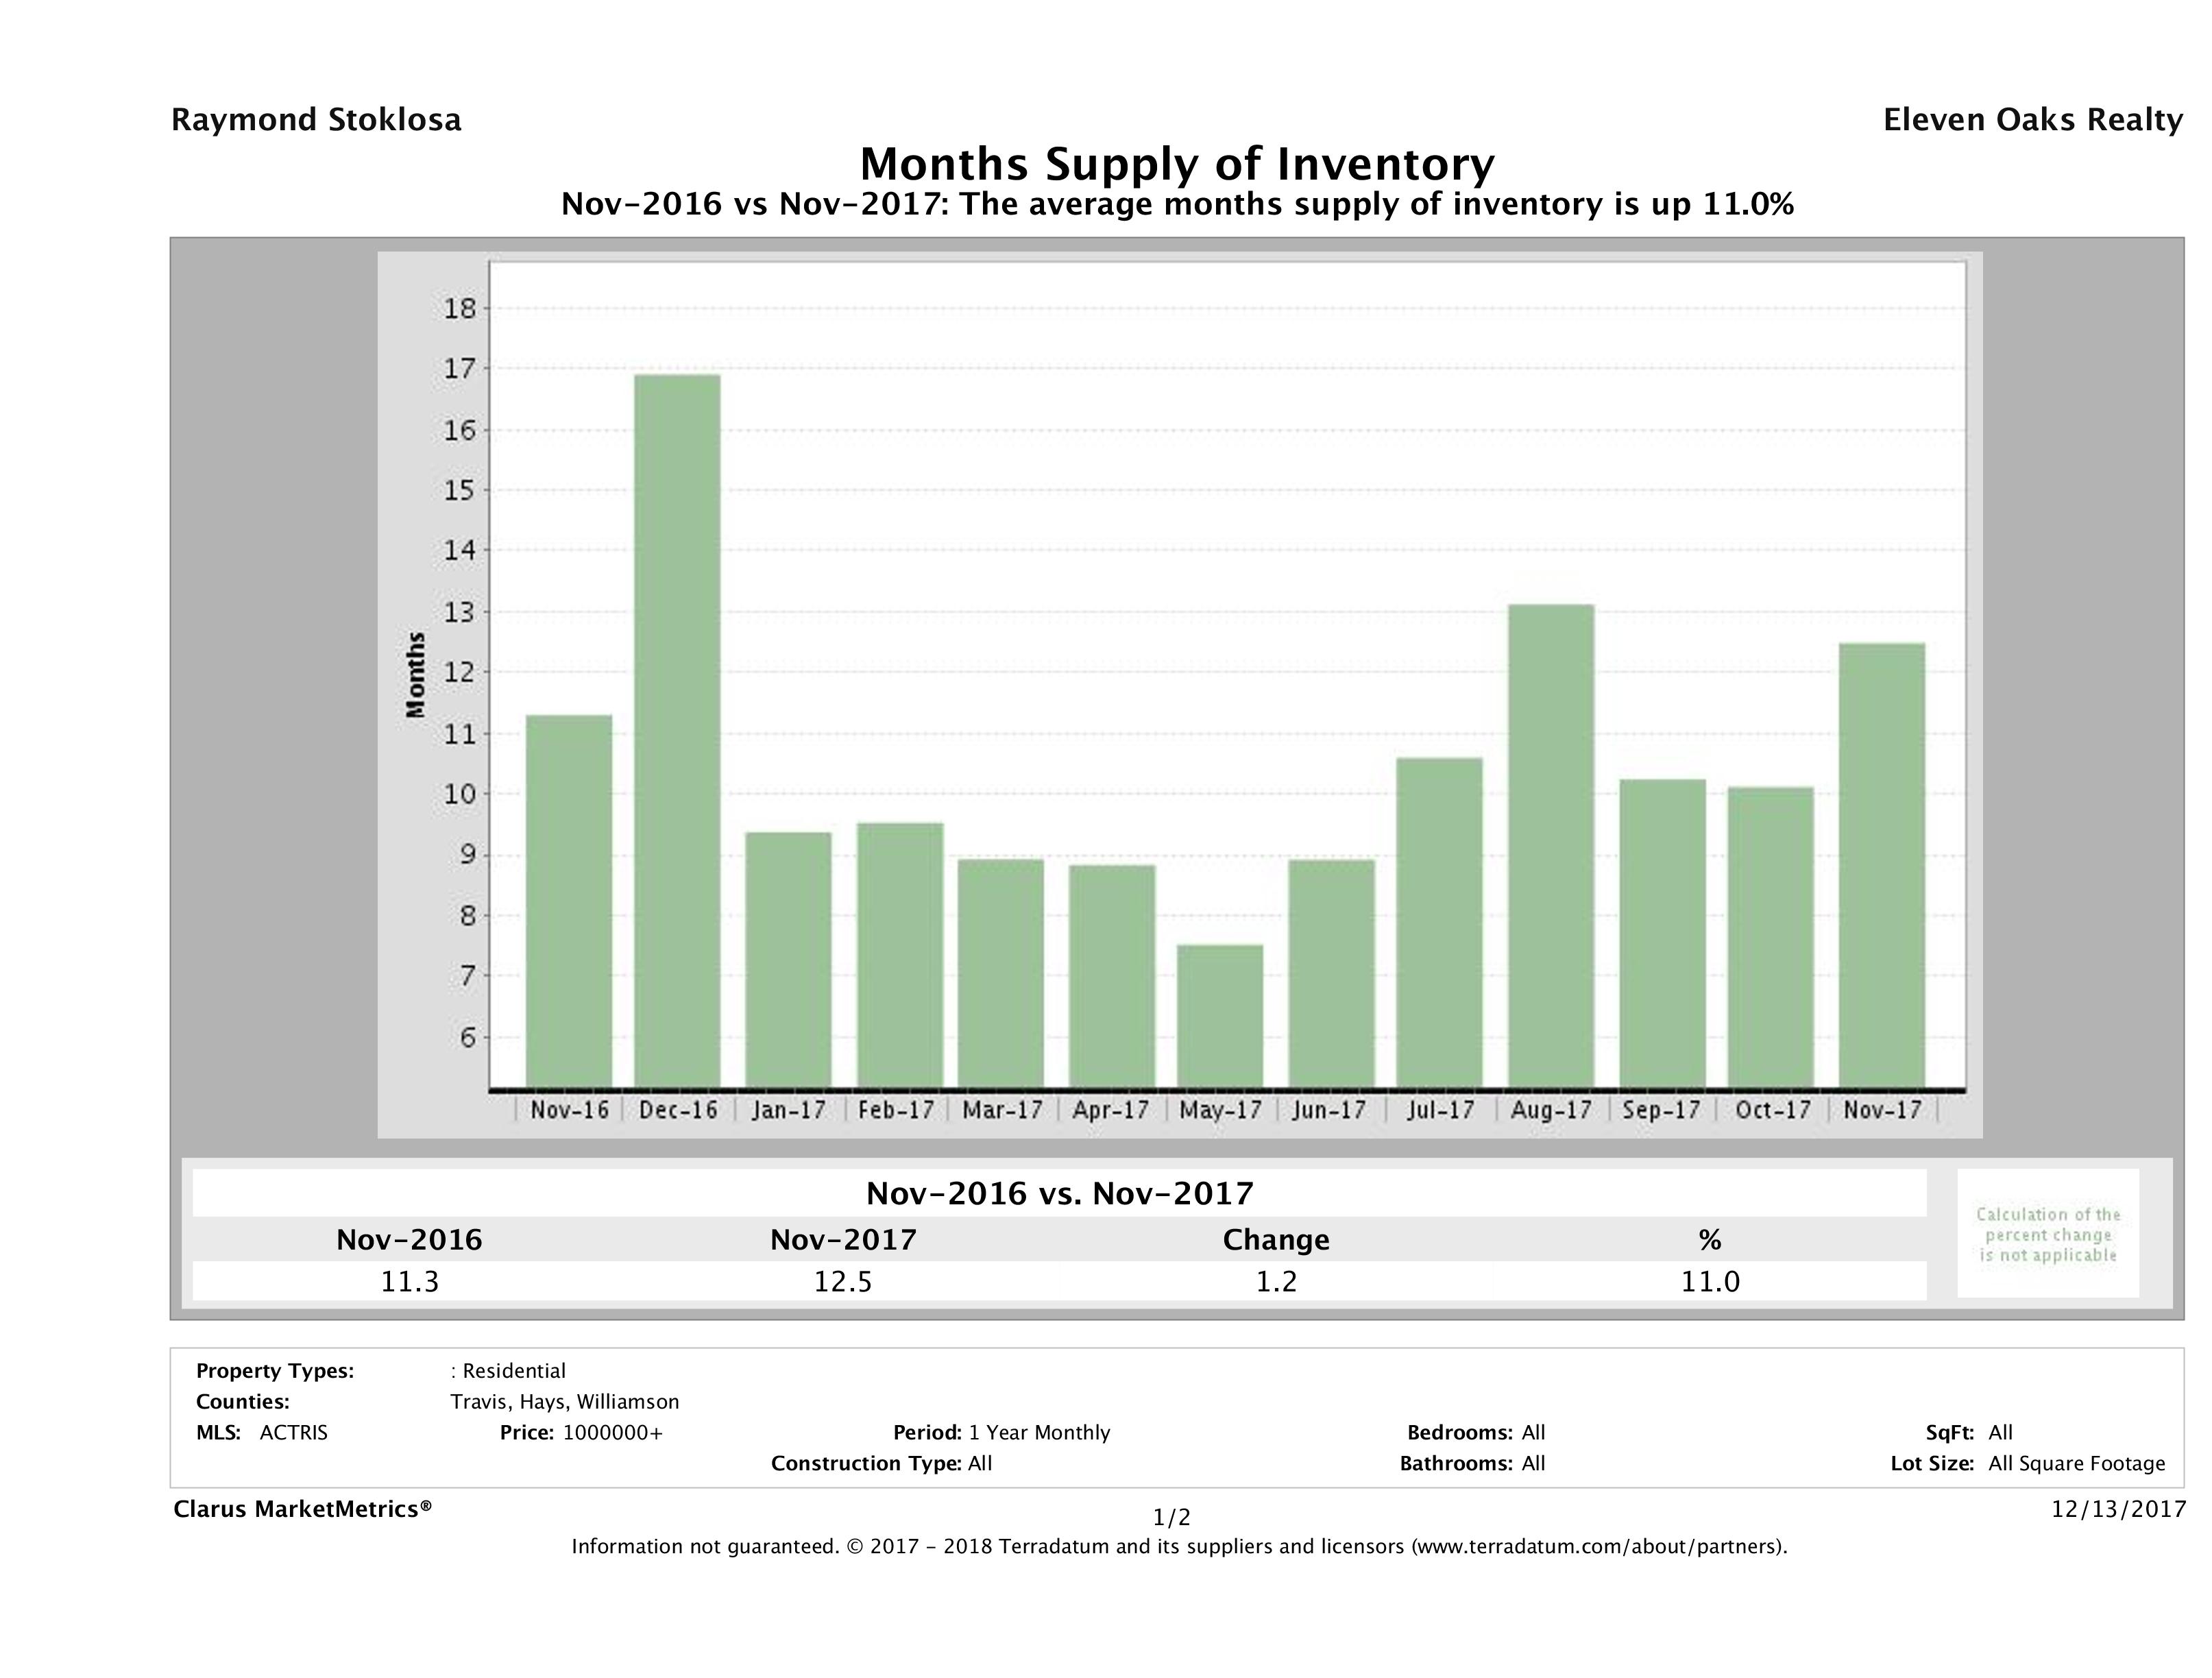Click the May-17 shortest bar
This screenshot has height=1678, width=2212.
(1219, 1015)
